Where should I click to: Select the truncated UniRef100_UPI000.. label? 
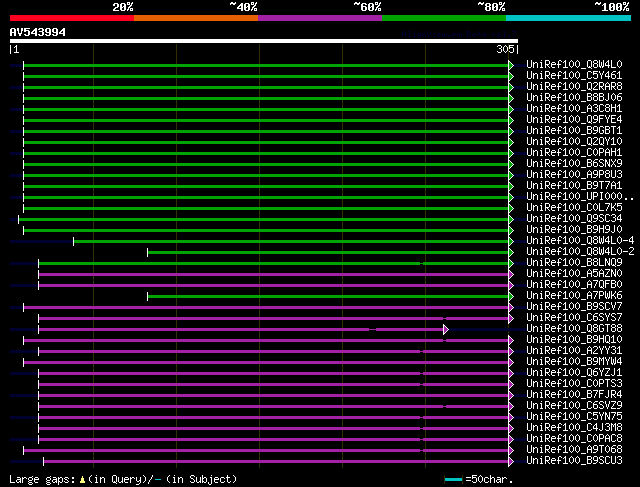pos(580,196)
